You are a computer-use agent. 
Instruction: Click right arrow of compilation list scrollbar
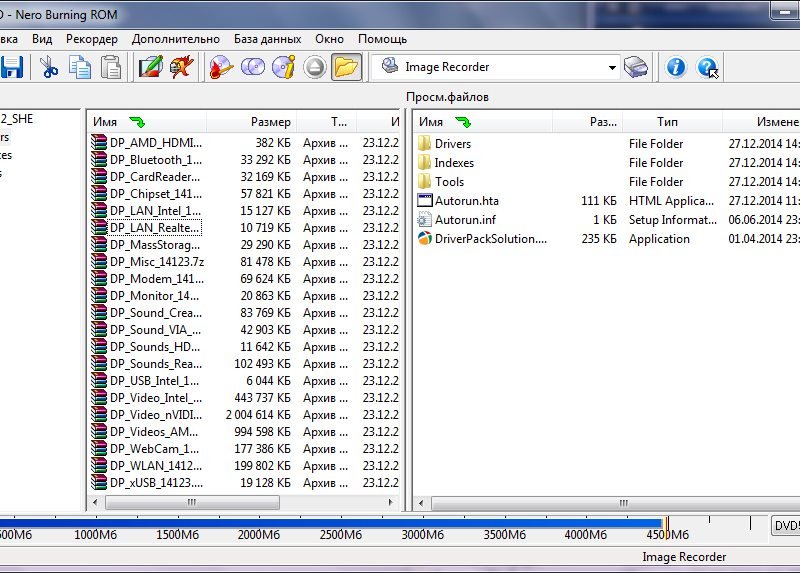[x=390, y=503]
